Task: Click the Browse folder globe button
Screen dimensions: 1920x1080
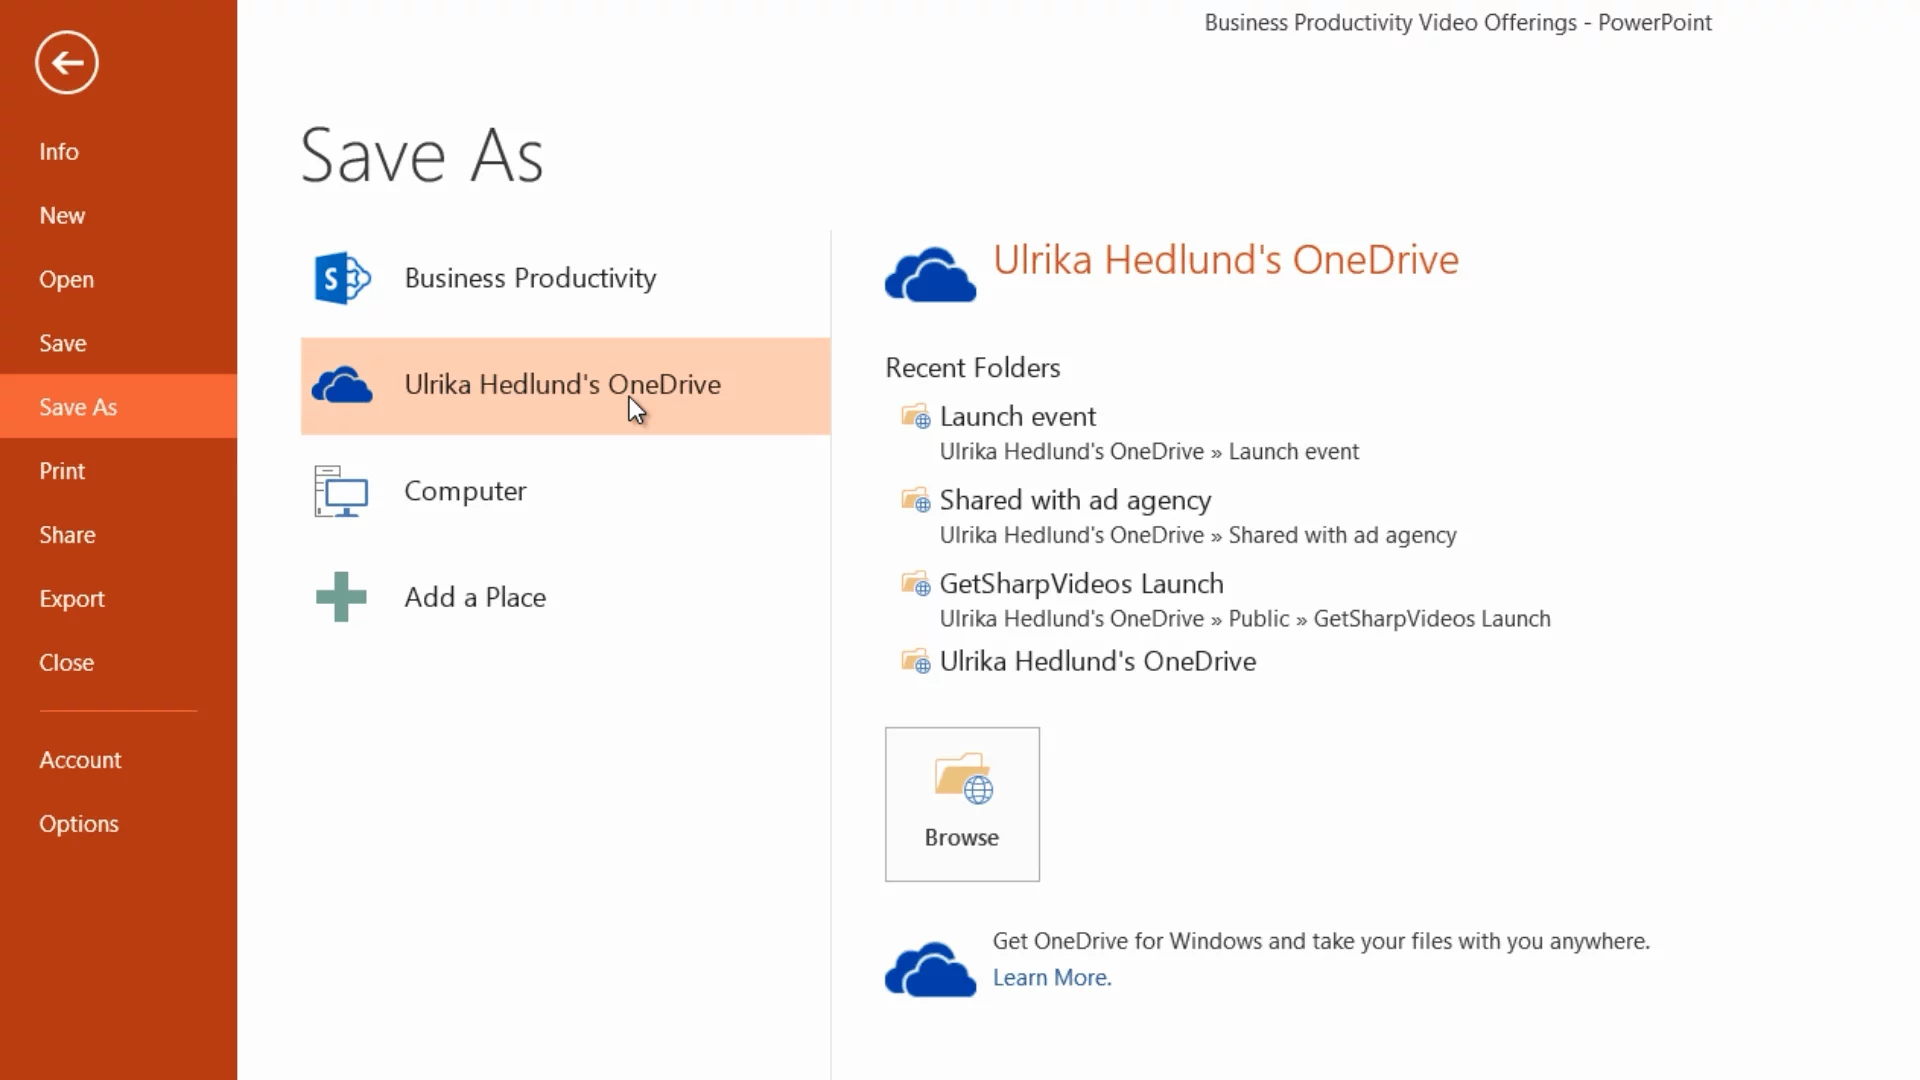Action: point(962,804)
